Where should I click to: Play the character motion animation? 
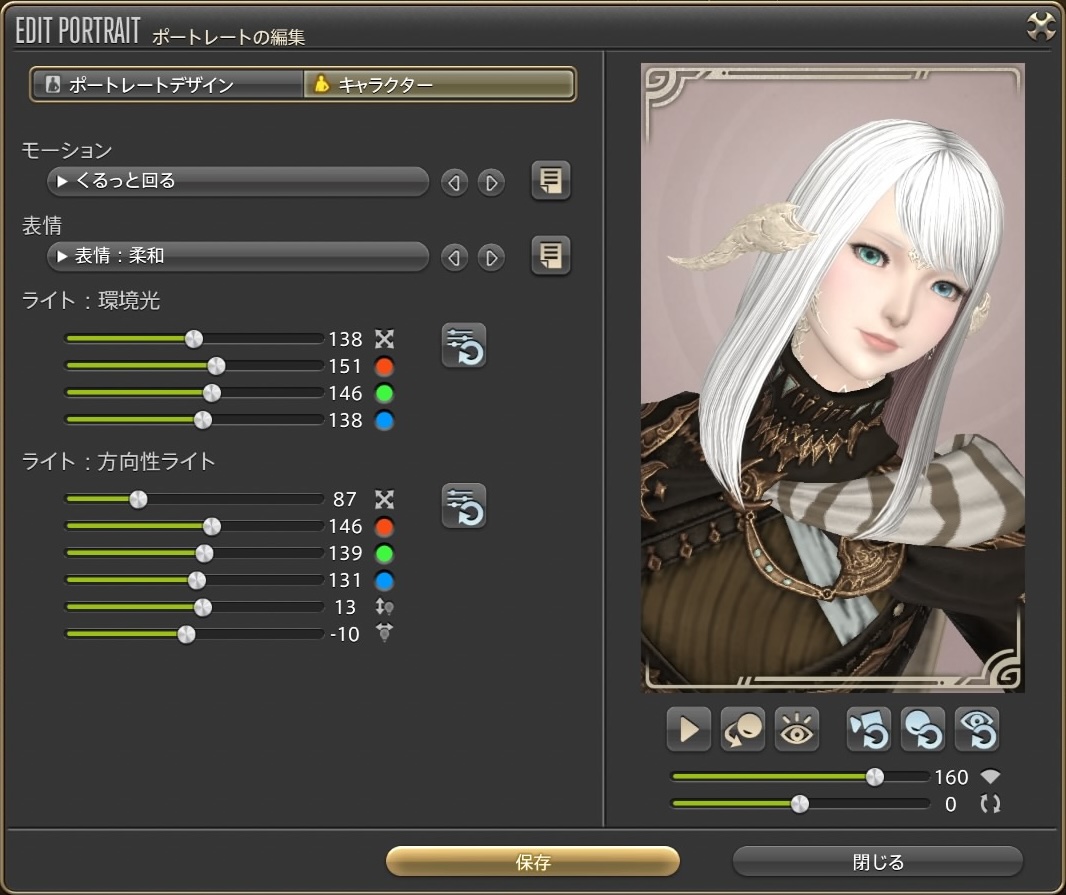tap(688, 730)
